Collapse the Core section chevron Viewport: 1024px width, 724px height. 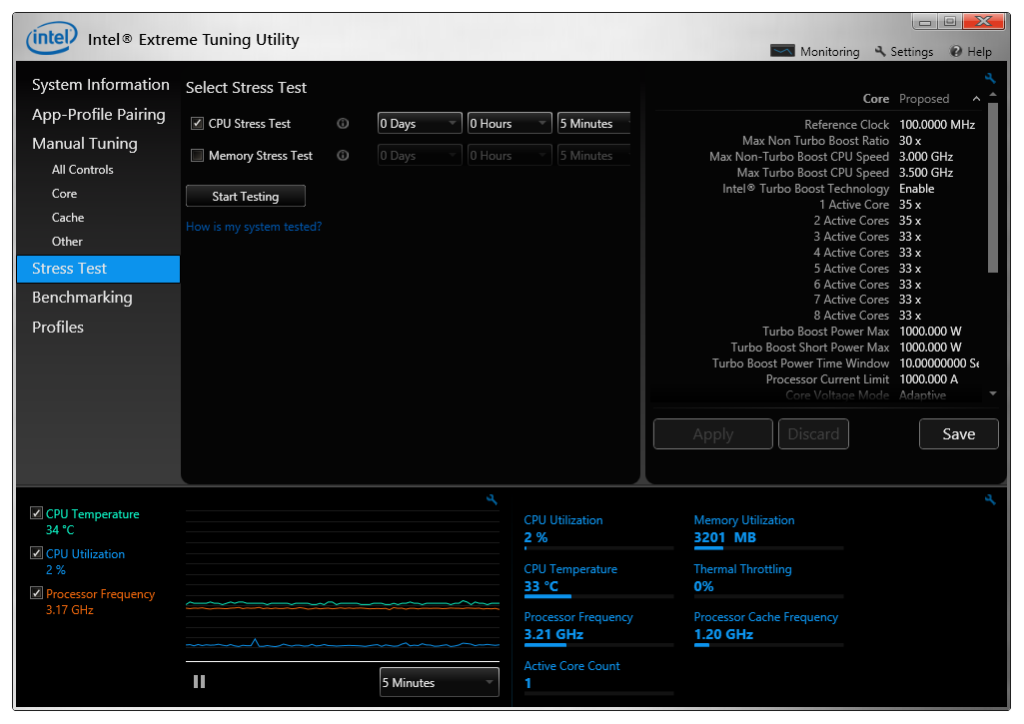point(976,99)
